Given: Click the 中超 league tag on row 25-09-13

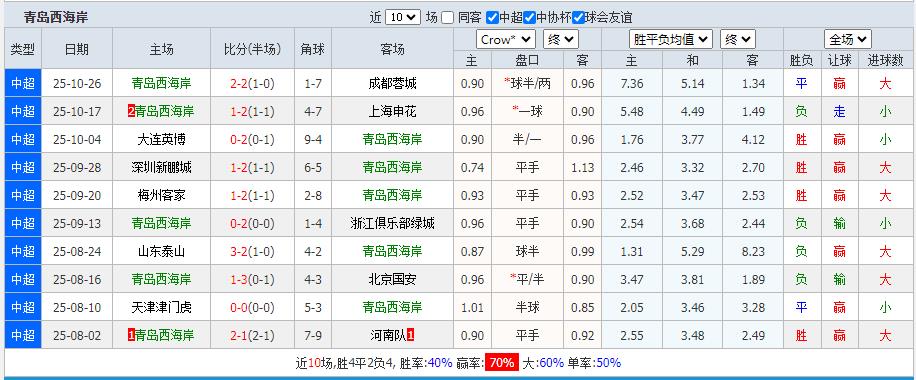Looking at the screenshot, I should click(23, 223).
